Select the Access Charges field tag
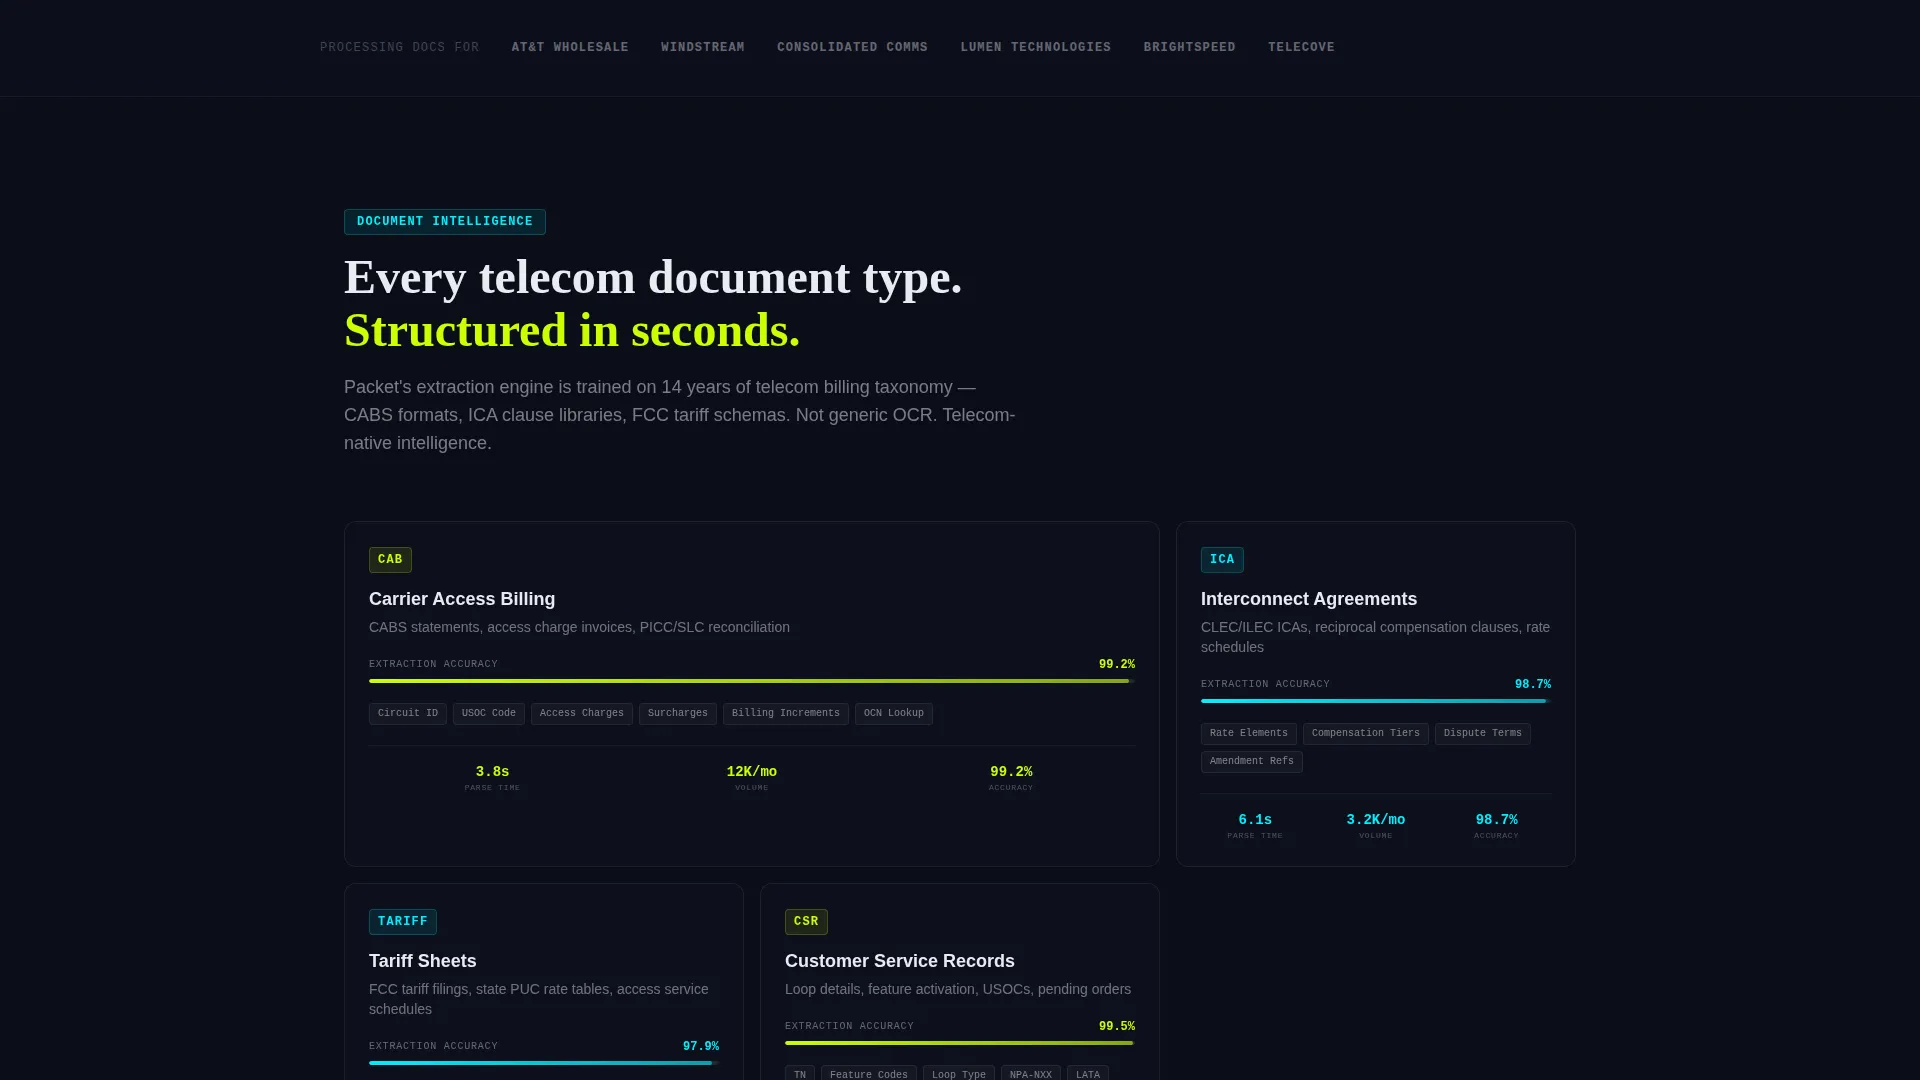This screenshot has width=1920, height=1080. click(582, 714)
